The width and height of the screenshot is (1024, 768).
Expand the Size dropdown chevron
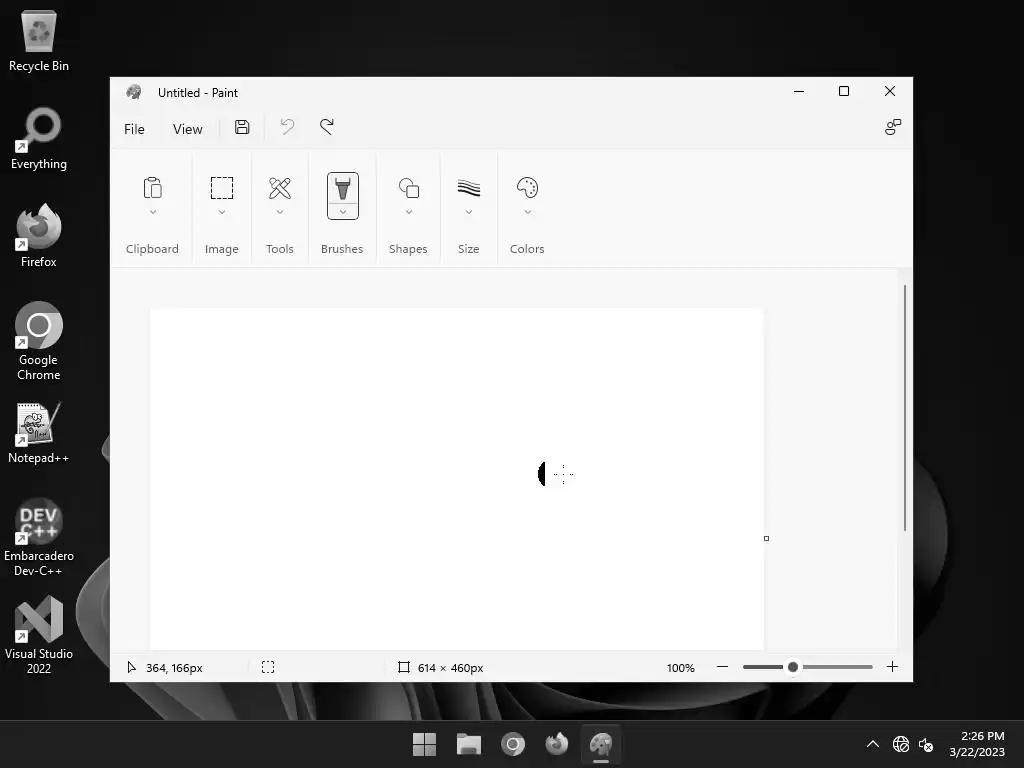click(469, 212)
